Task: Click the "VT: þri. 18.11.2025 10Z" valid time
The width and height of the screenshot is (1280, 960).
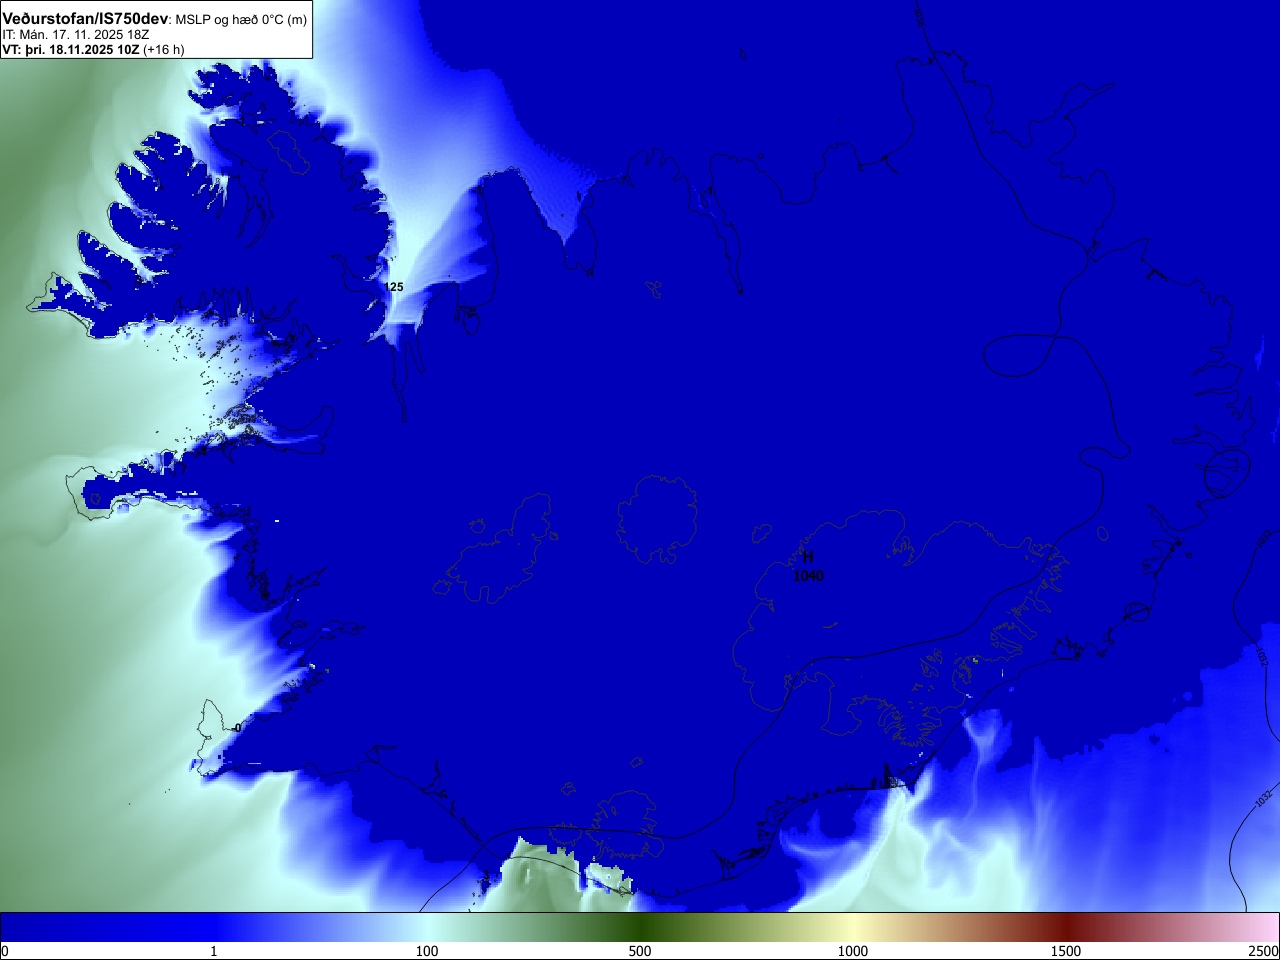Action: coord(71,49)
